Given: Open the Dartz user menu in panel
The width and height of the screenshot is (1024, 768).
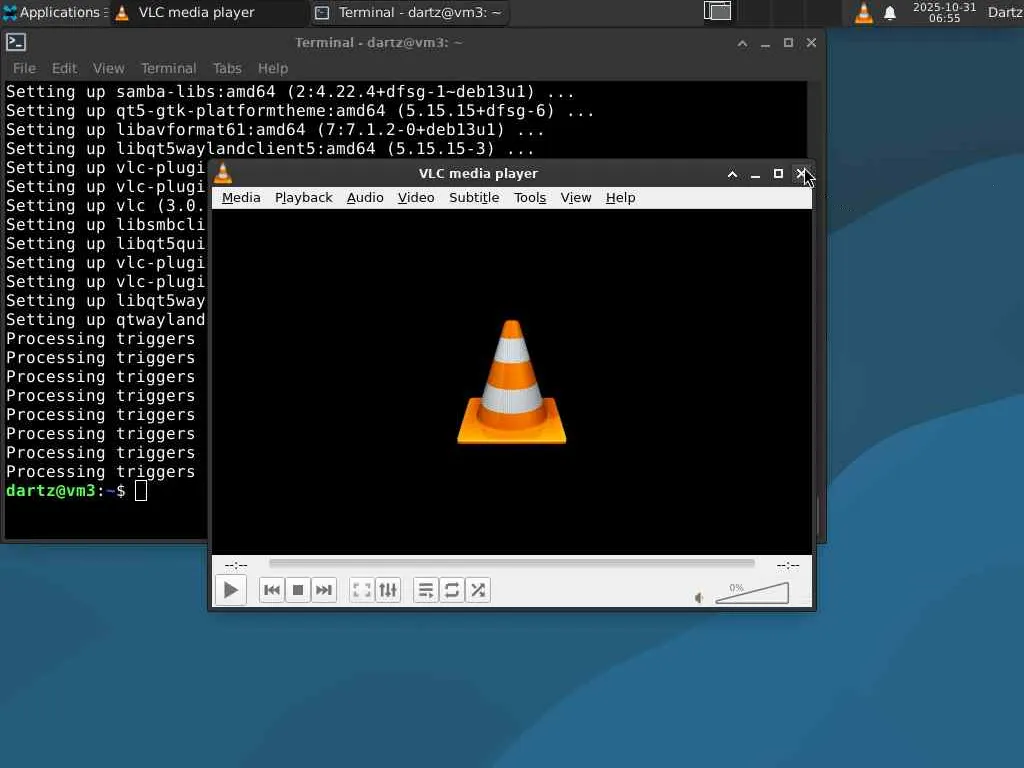Looking at the screenshot, I should (x=1004, y=12).
